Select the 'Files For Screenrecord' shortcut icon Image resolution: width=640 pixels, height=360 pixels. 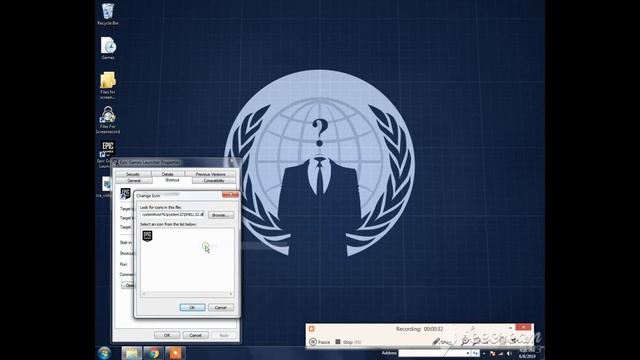108,120
